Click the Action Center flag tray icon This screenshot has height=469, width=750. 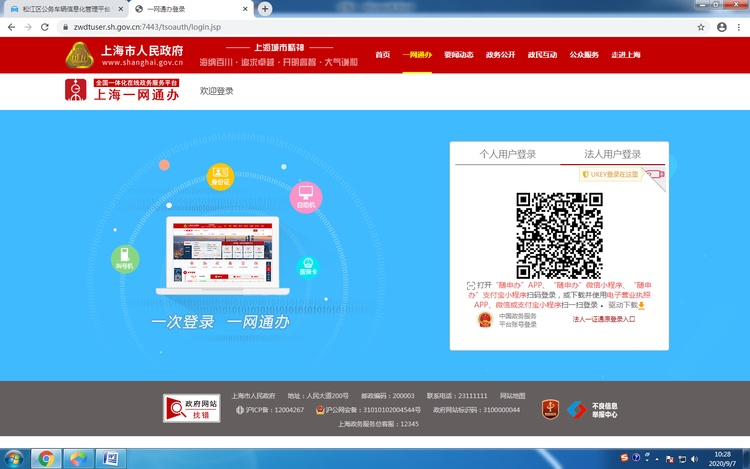[x=670, y=459]
